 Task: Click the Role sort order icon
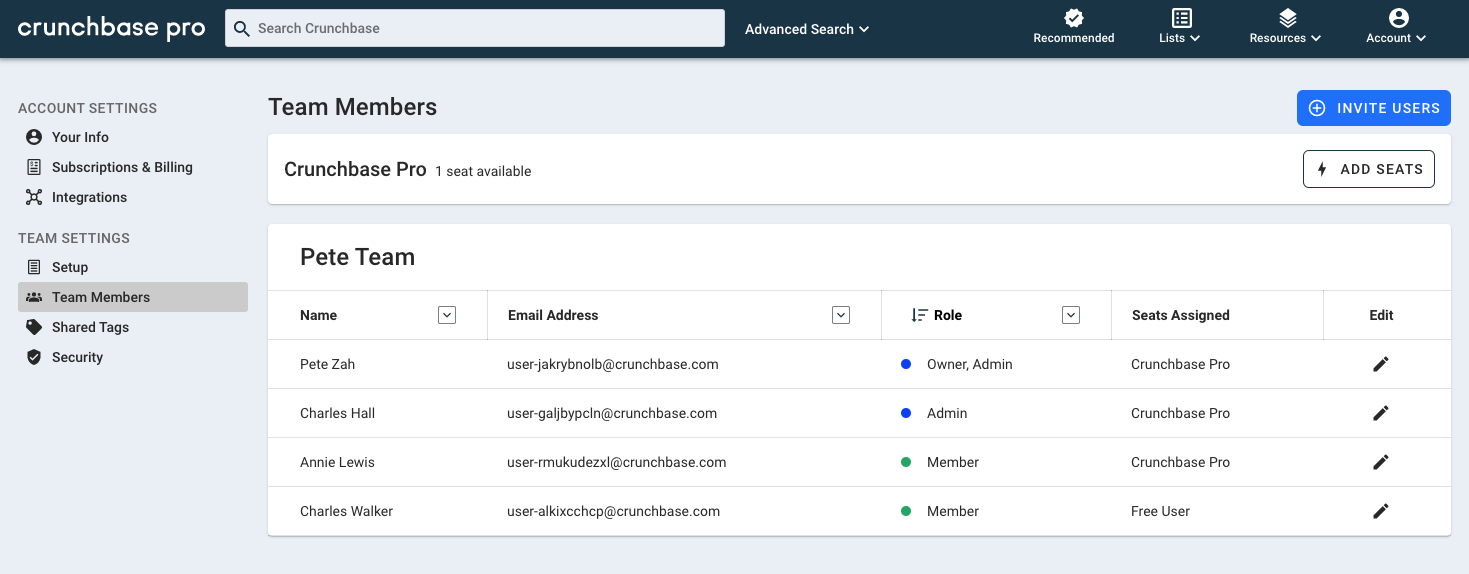pyautogui.click(x=920, y=315)
